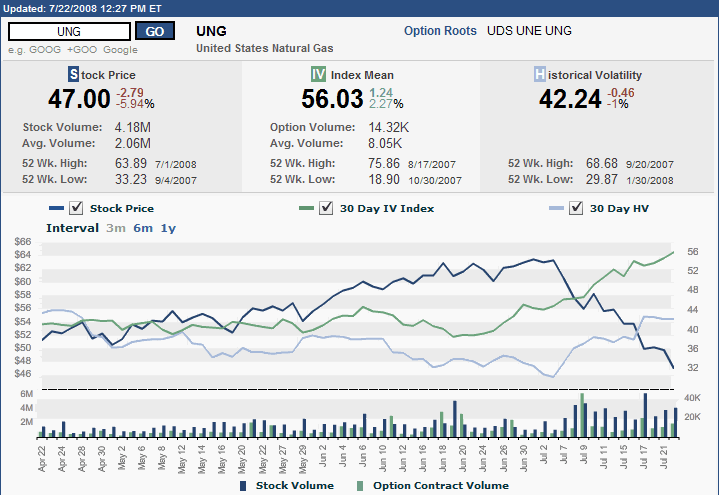The height and width of the screenshot is (495, 719).
Task: Click the IV 52 week low 18.90
Action: coord(384,179)
